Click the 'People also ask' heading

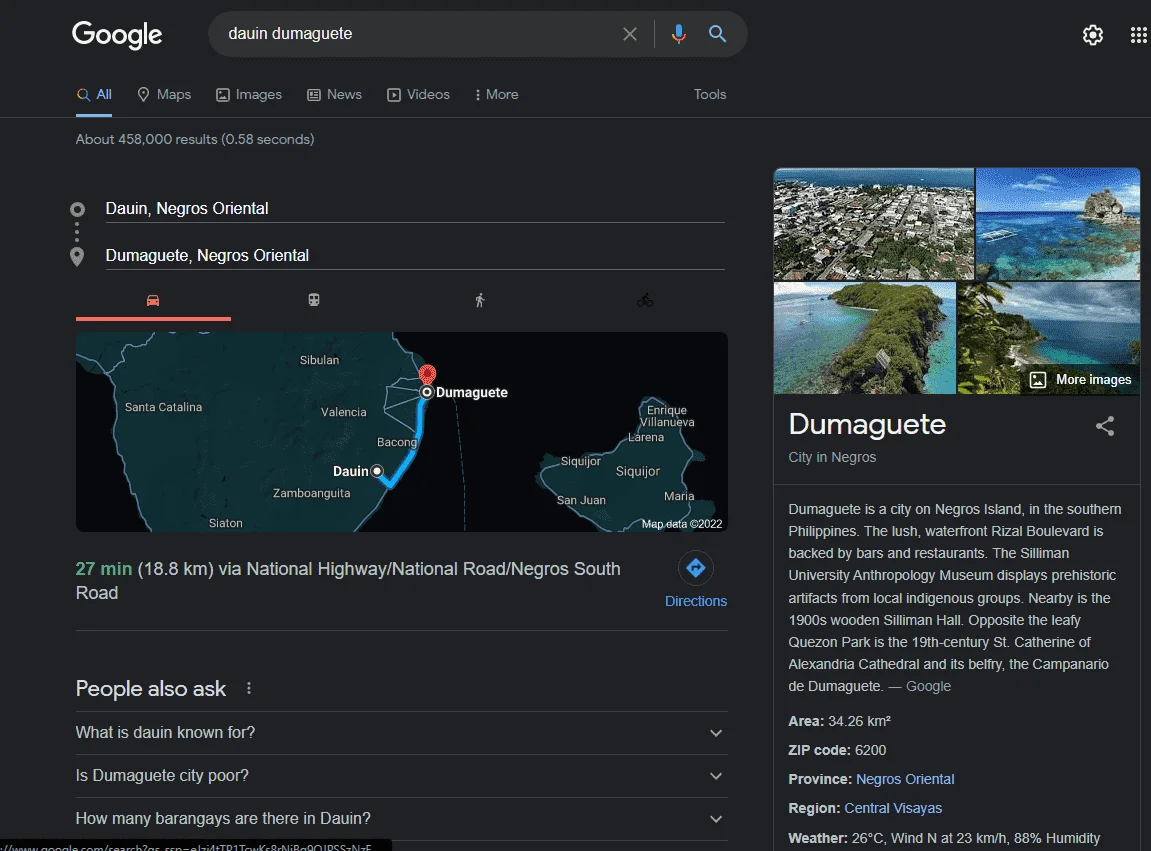[x=150, y=689]
